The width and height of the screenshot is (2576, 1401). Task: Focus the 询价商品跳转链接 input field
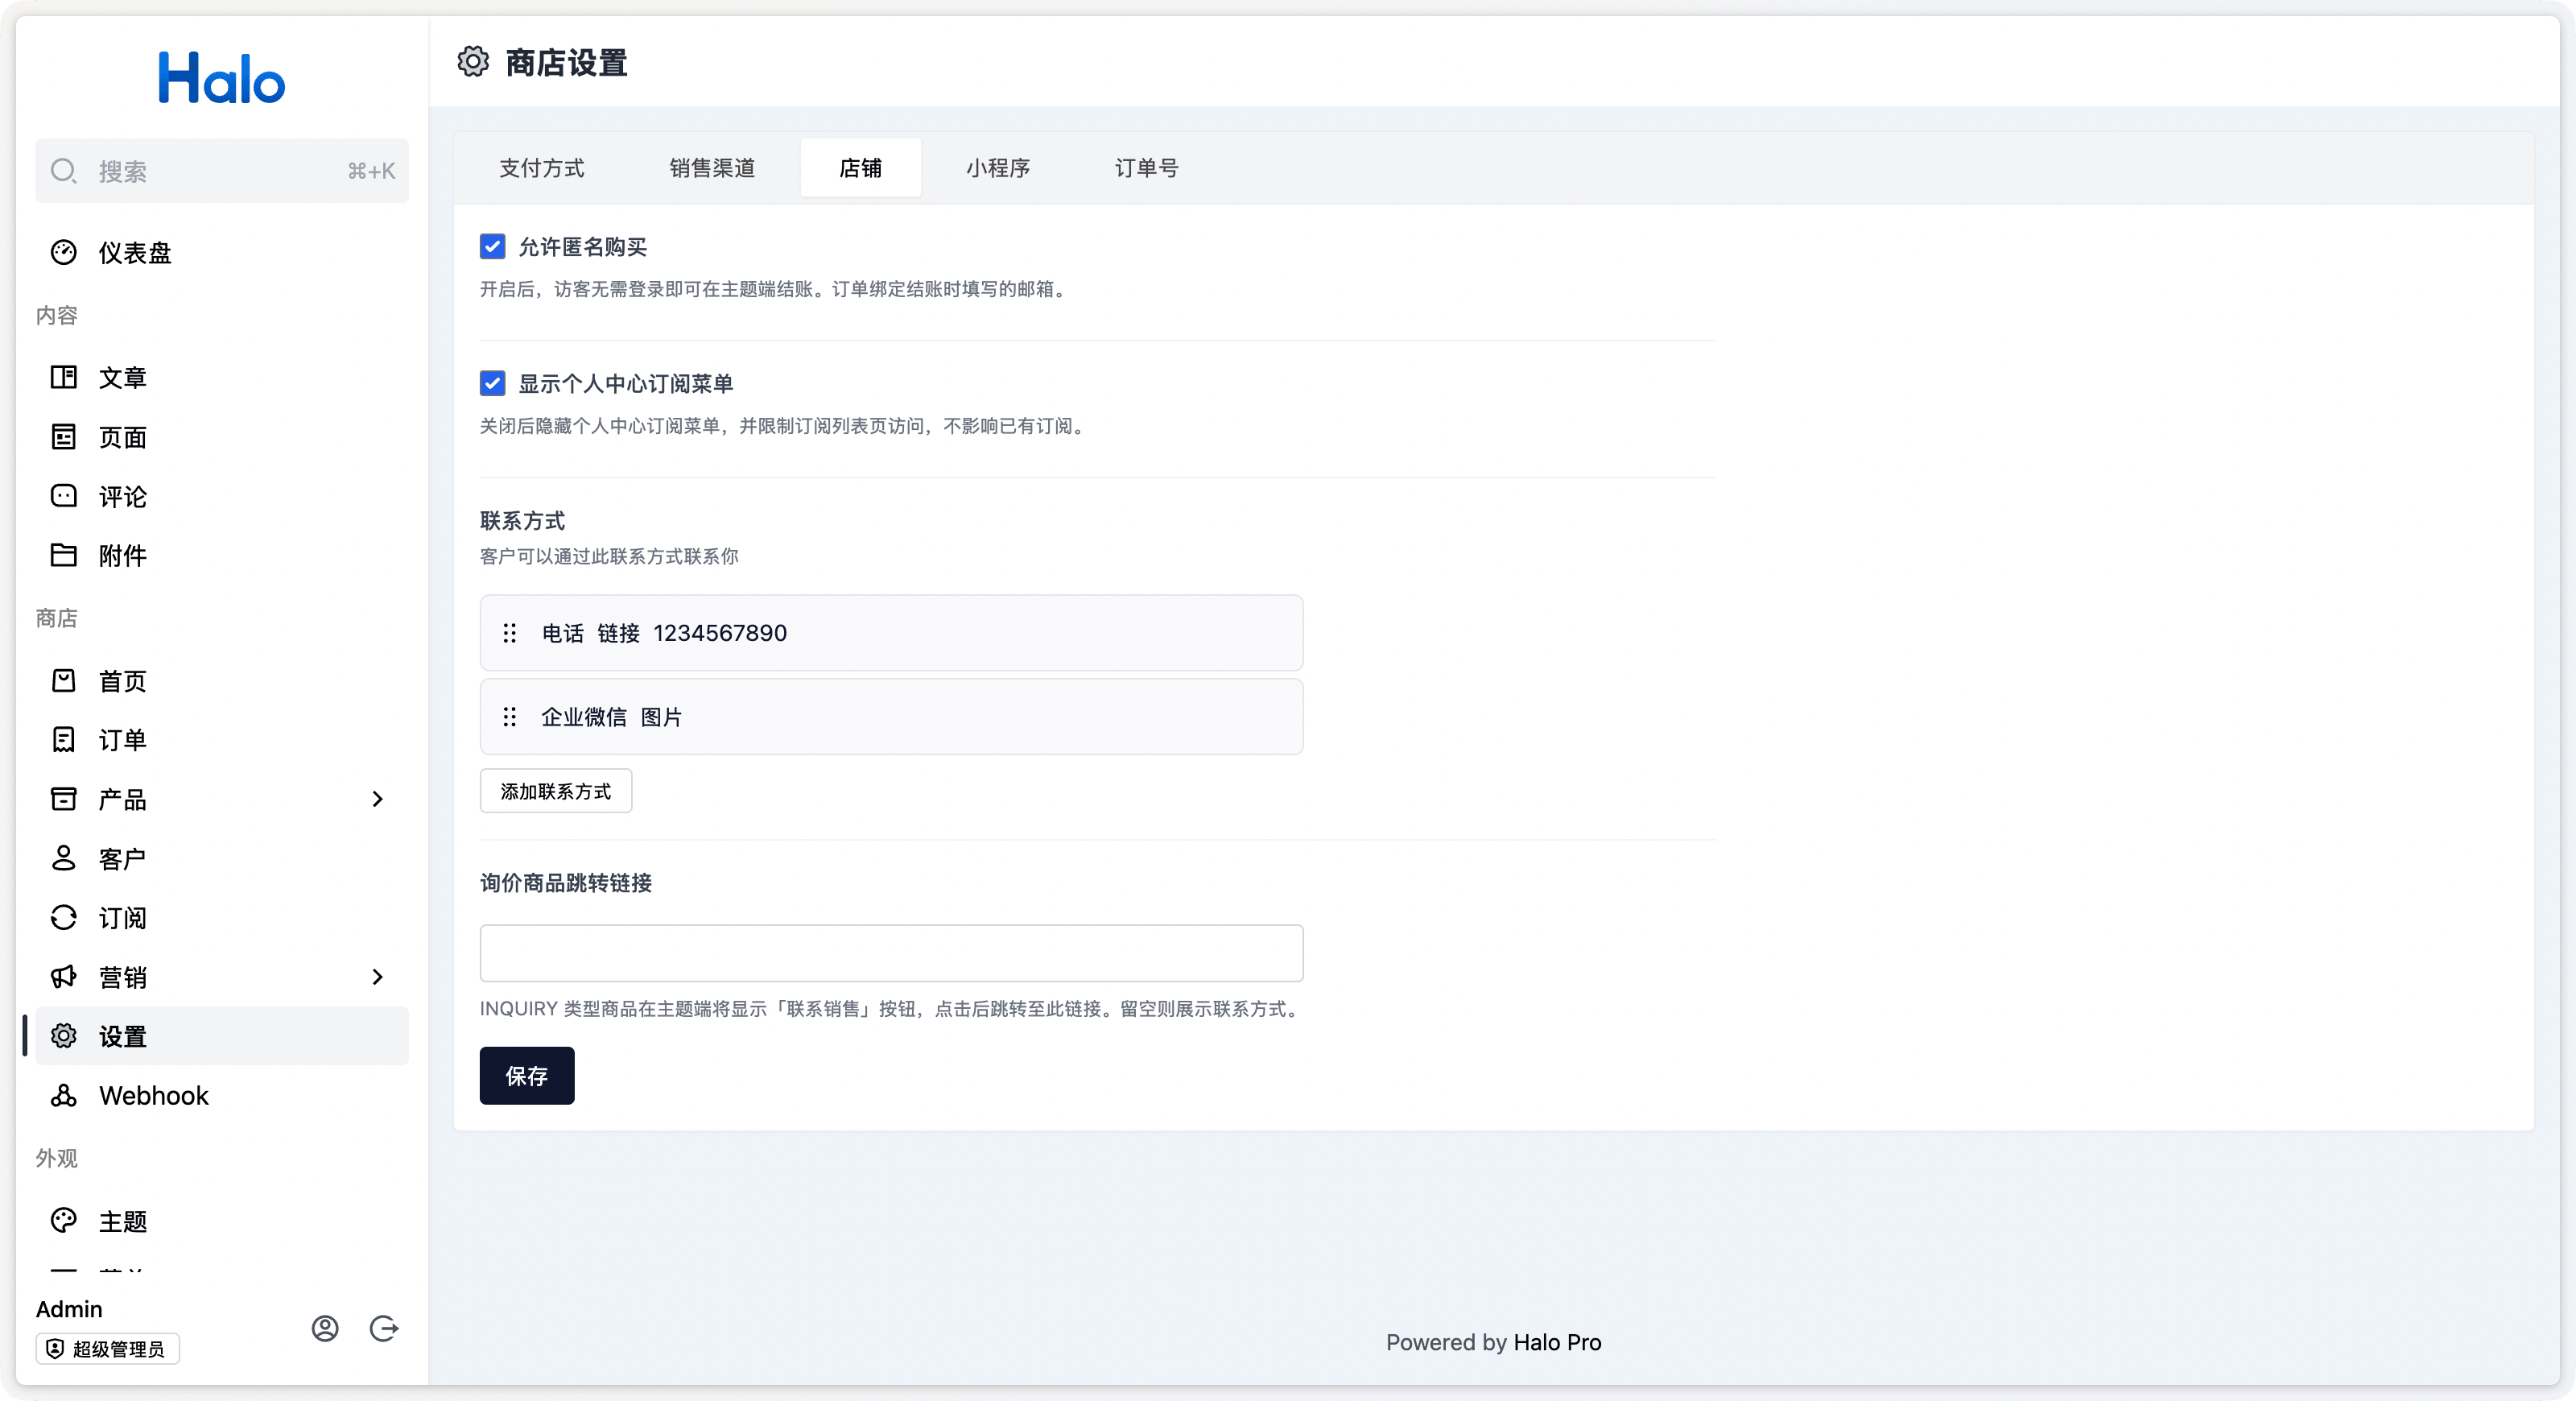892,953
